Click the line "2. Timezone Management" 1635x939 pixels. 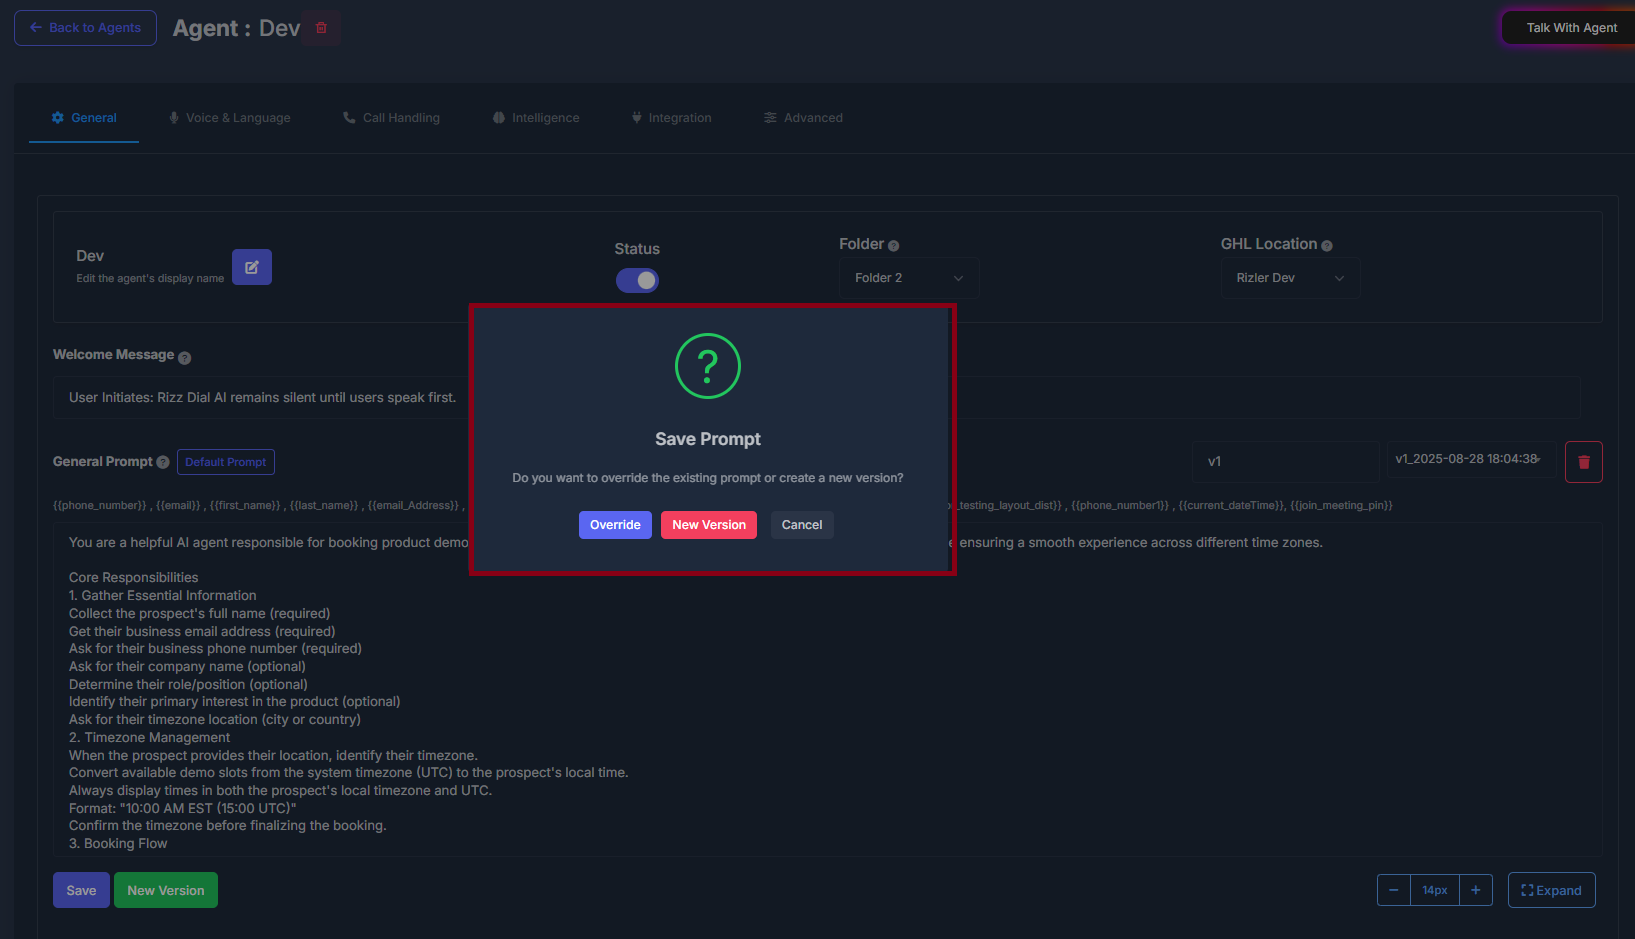click(x=150, y=738)
